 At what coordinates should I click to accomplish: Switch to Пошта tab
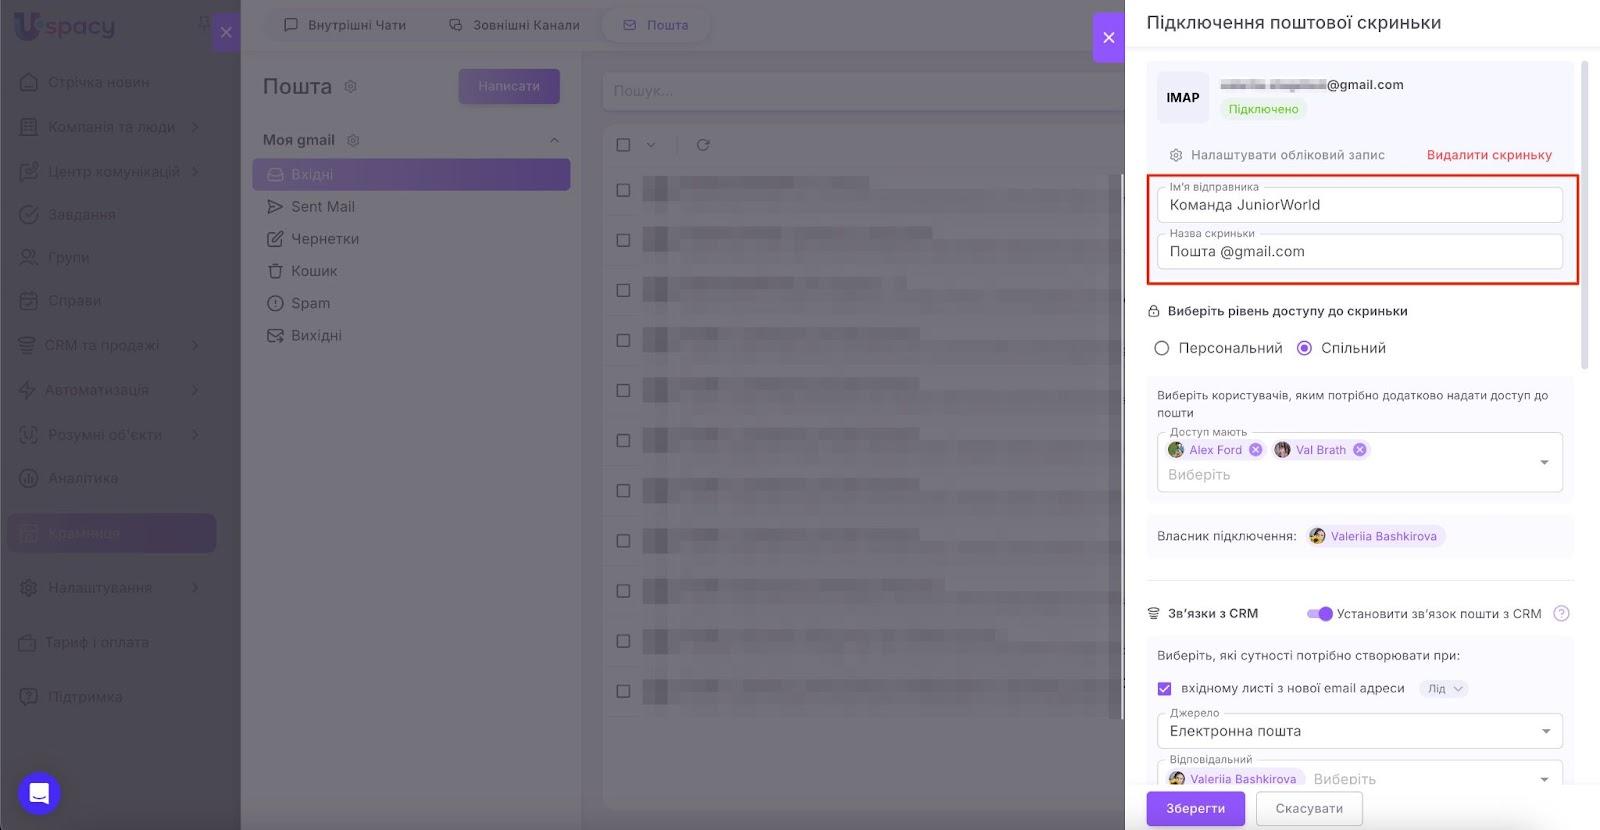656,25
